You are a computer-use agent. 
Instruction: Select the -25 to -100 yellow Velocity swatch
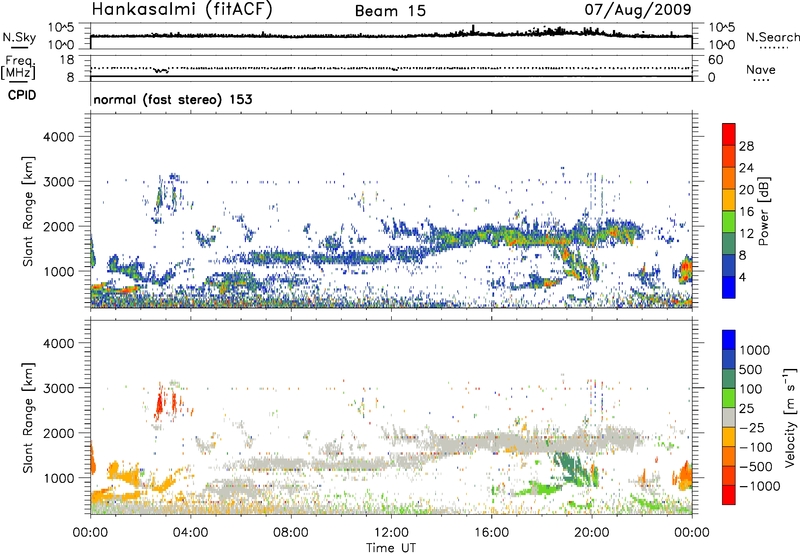[x=729, y=437]
